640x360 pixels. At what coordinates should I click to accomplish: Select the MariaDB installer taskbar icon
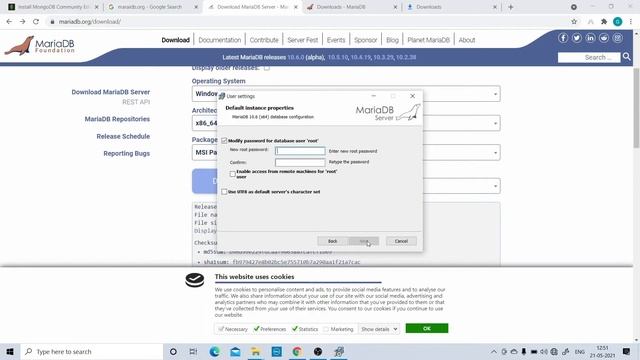tap(339, 351)
